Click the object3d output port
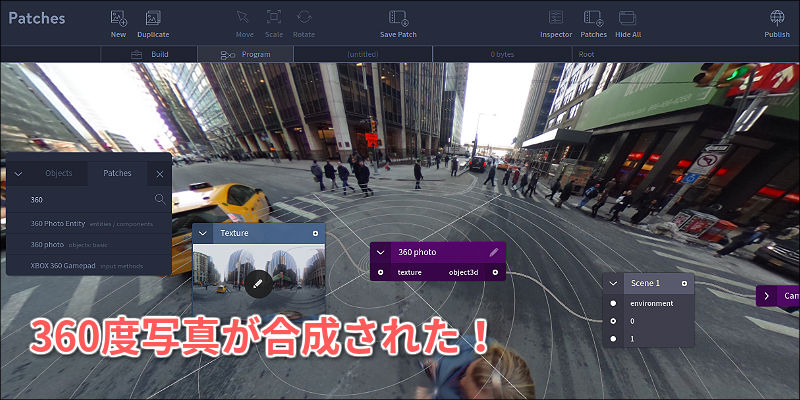The image size is (800, 400). click(495, 272)
